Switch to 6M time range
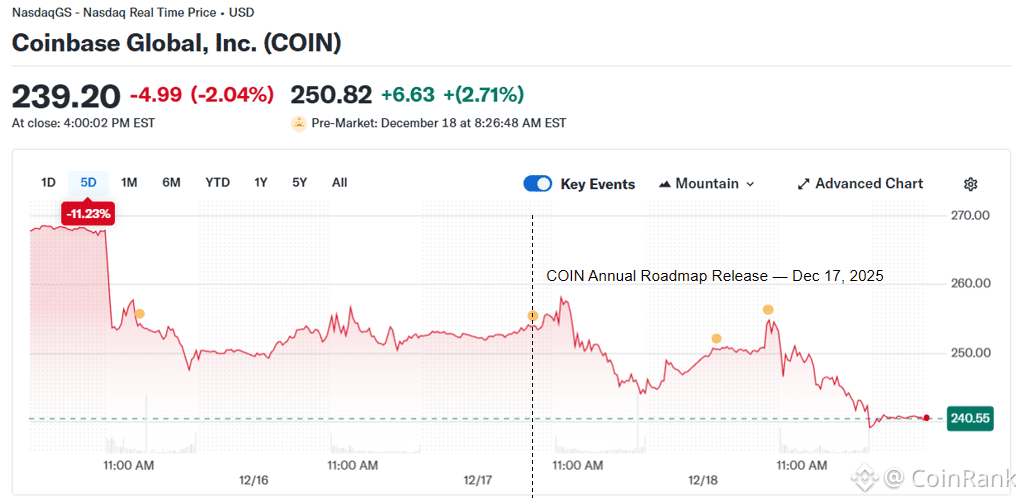Viewport: 1024px width, 503px height. pos(171,182)
